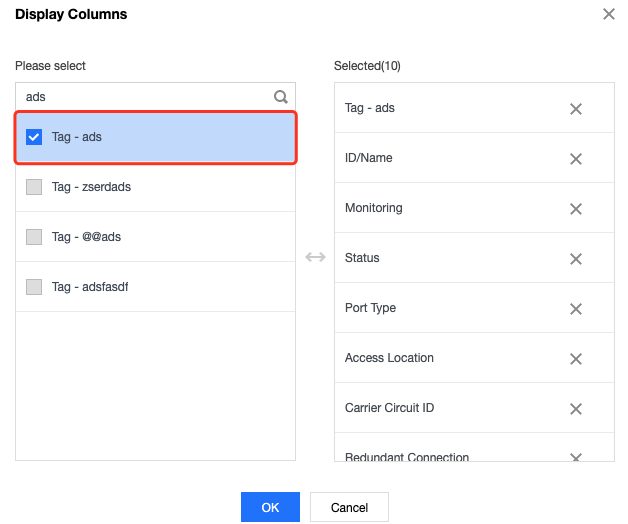The image size is (628, 524).
Task: Remove Carrier Circuit ID column
Action: point(576,409)
